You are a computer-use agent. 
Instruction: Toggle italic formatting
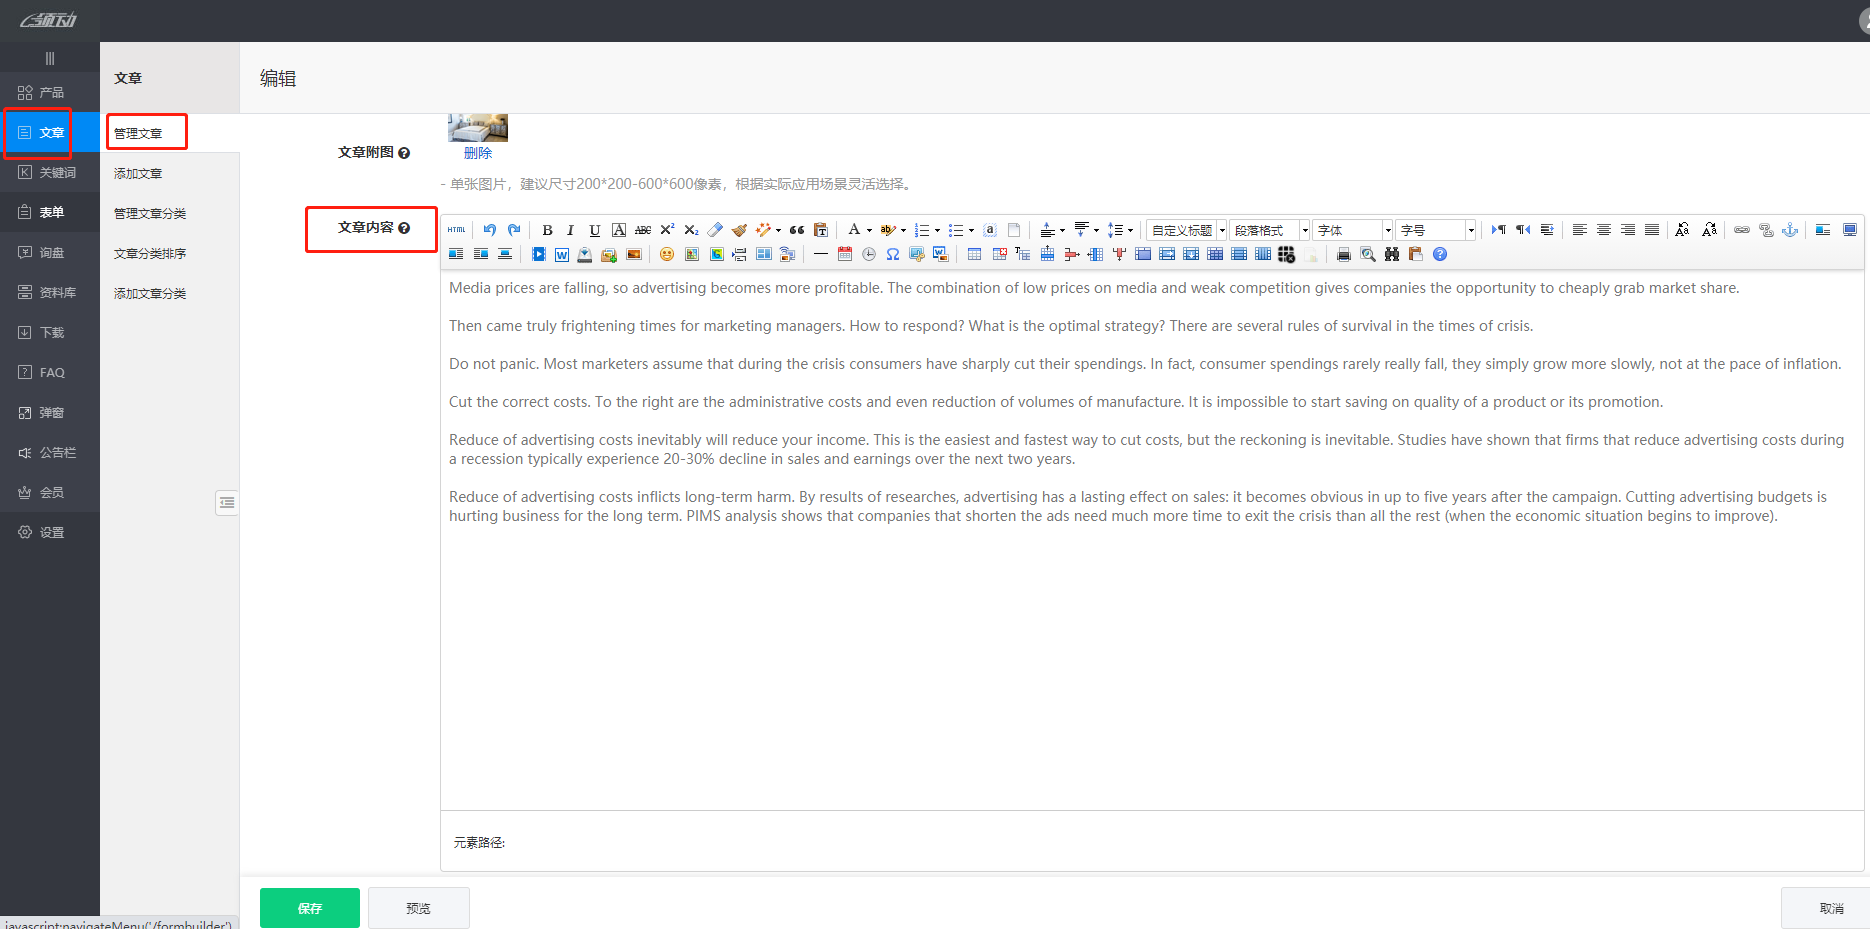pos(571,230)
